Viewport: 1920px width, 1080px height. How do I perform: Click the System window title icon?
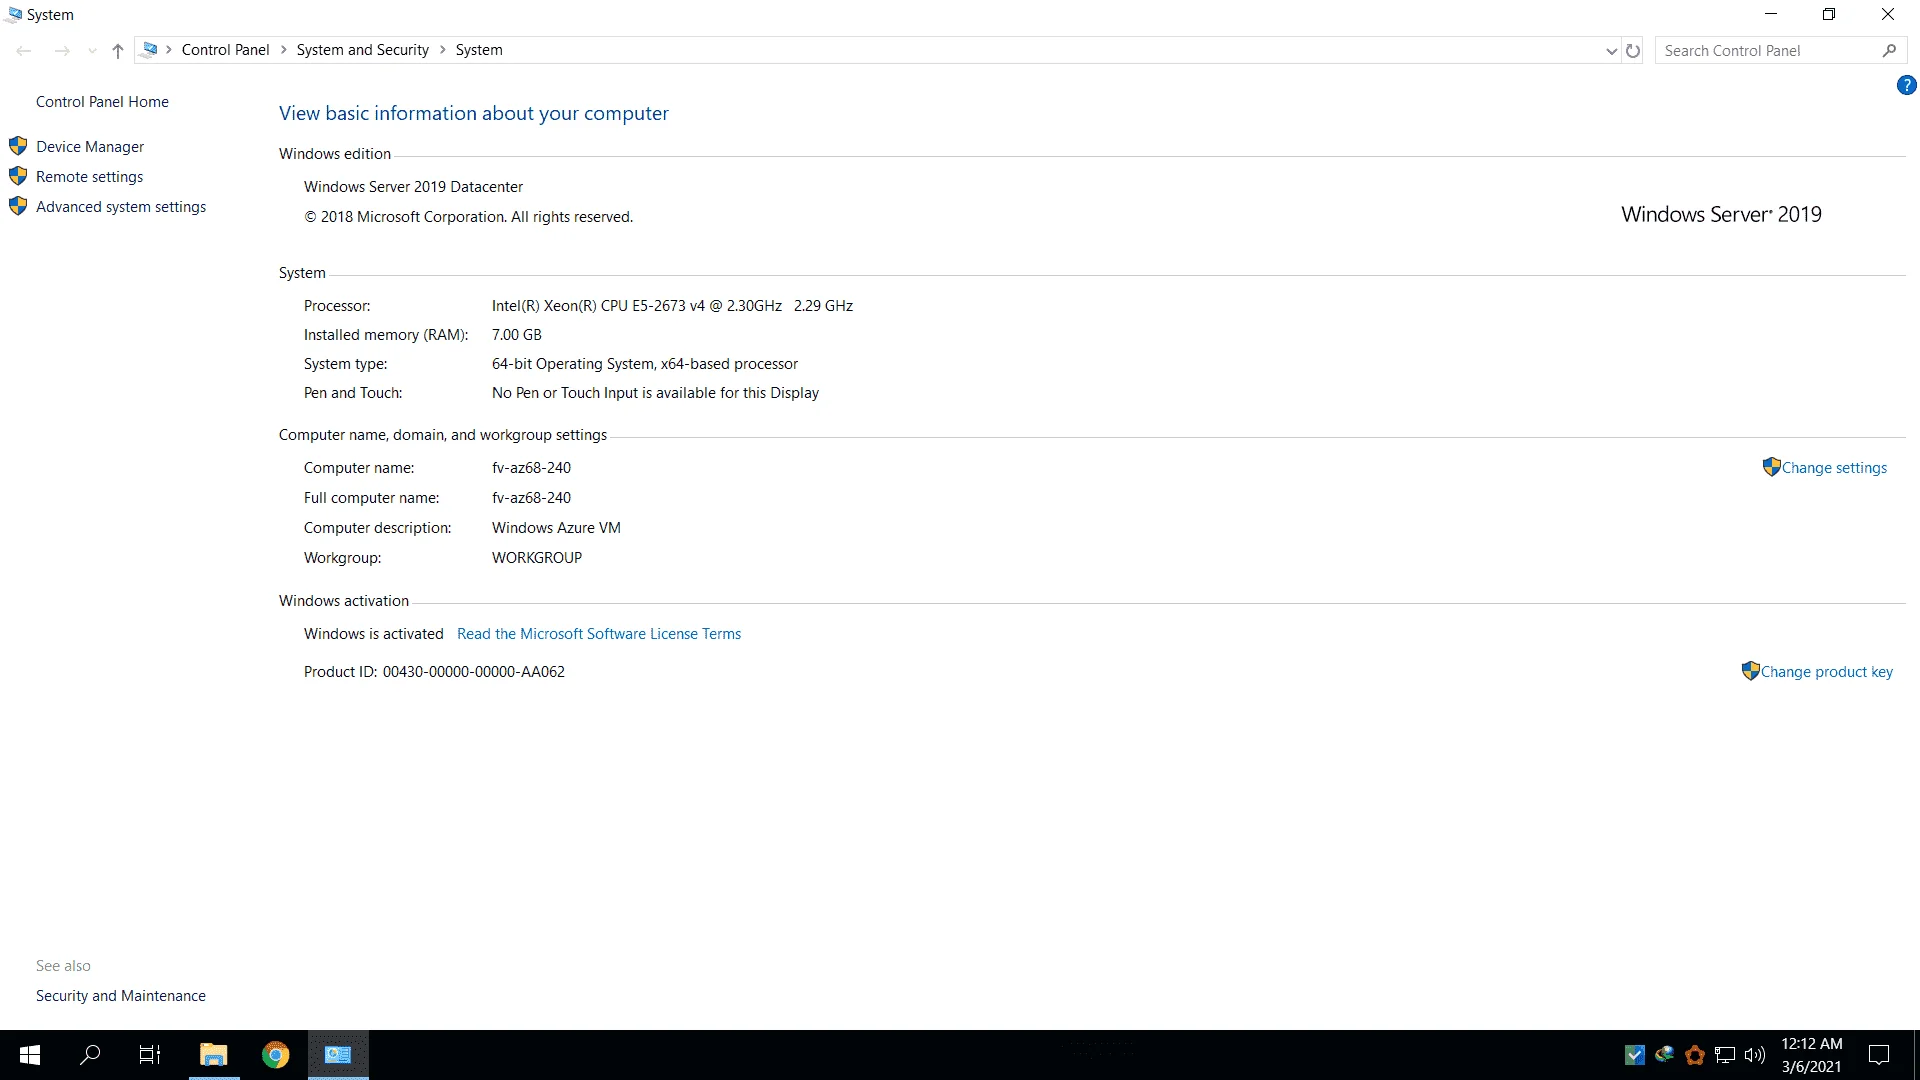(14, 15)
